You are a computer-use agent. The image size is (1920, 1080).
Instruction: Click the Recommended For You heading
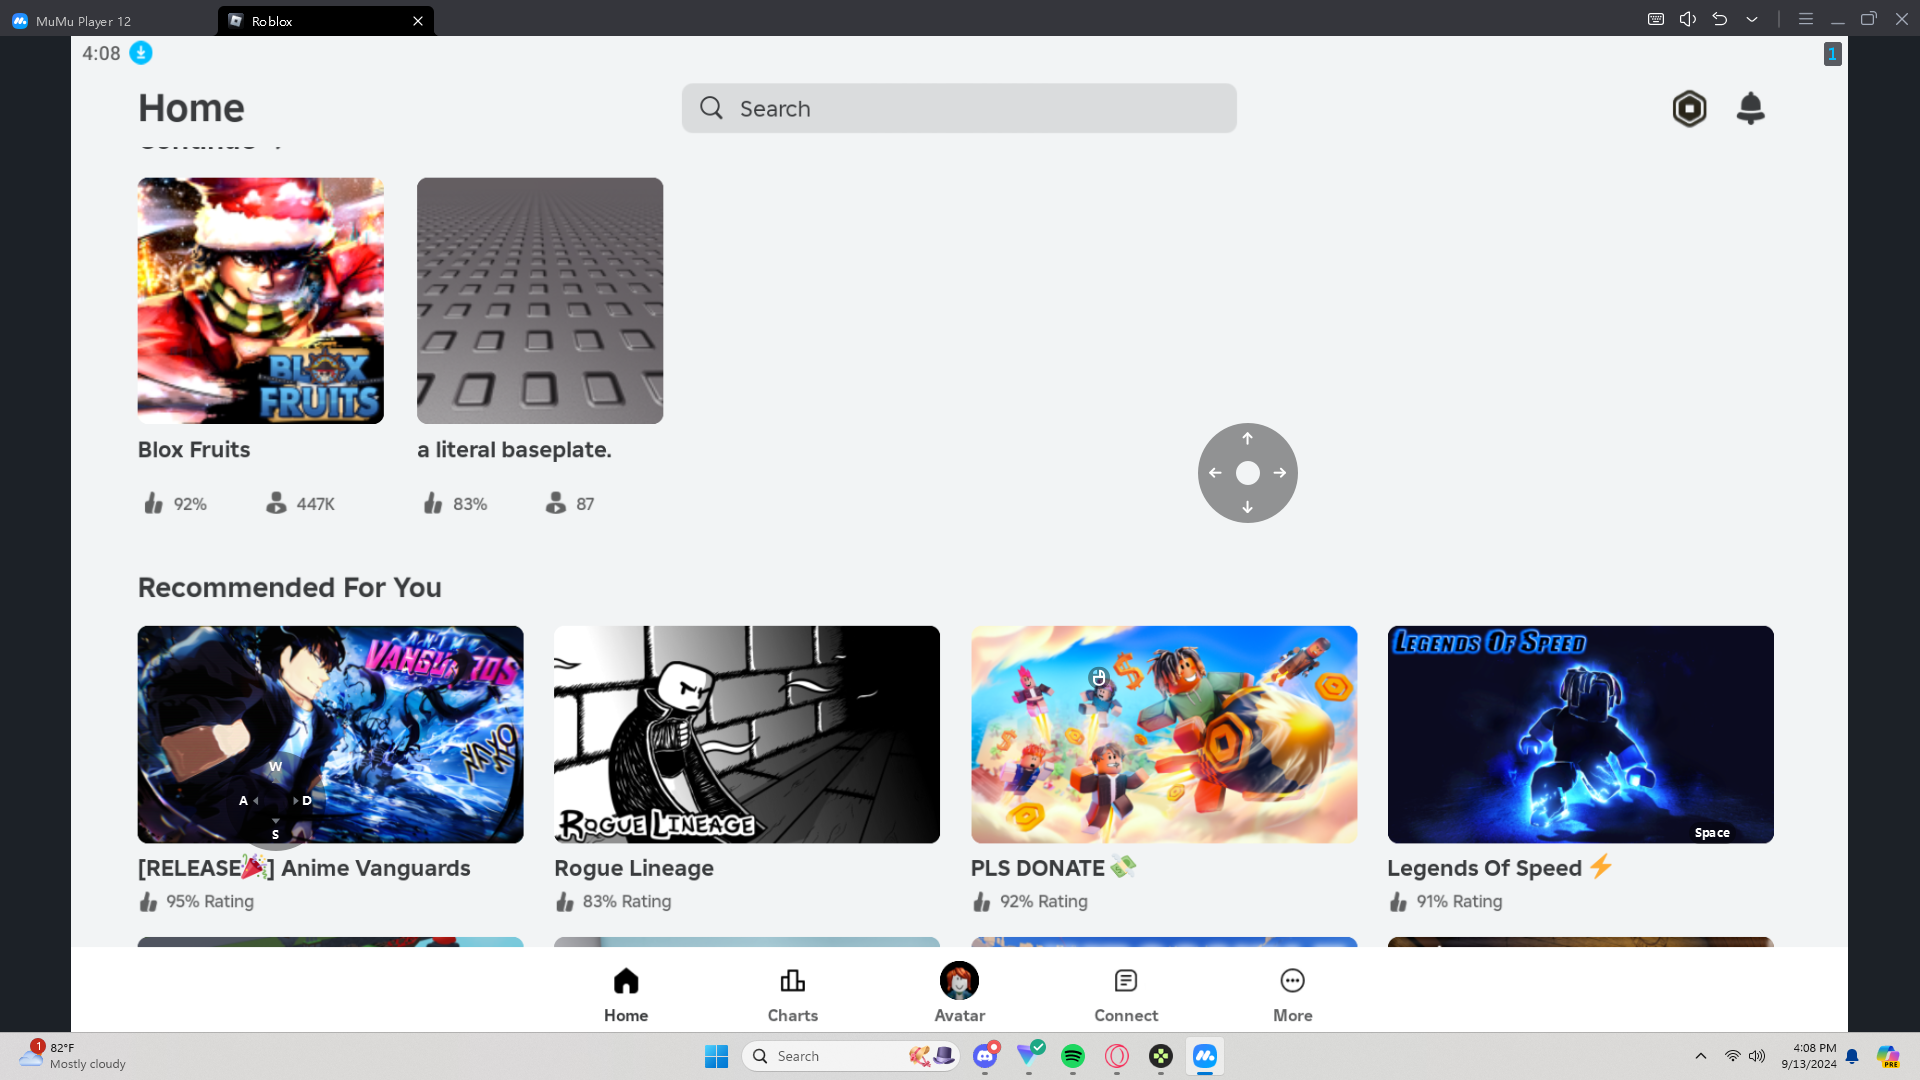tap(290, 588)
